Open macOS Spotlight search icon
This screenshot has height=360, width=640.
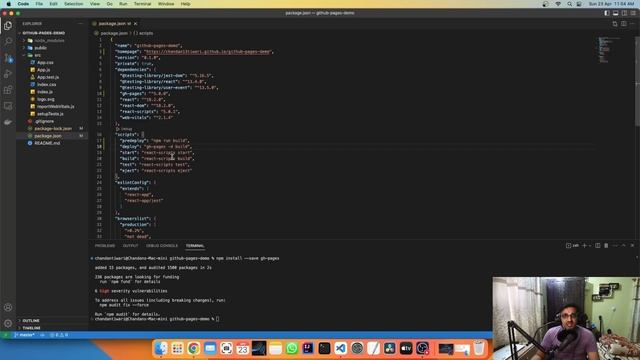click(x=569, y=4)
